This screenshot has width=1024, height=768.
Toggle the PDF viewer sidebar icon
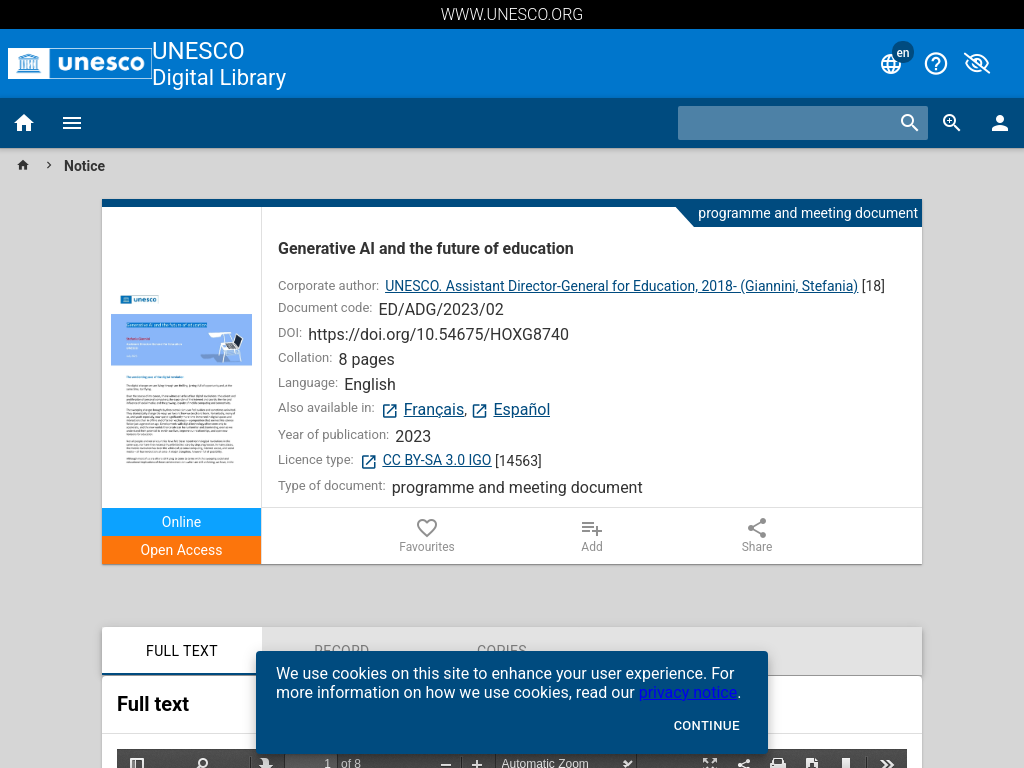click(x=136, y=763)
